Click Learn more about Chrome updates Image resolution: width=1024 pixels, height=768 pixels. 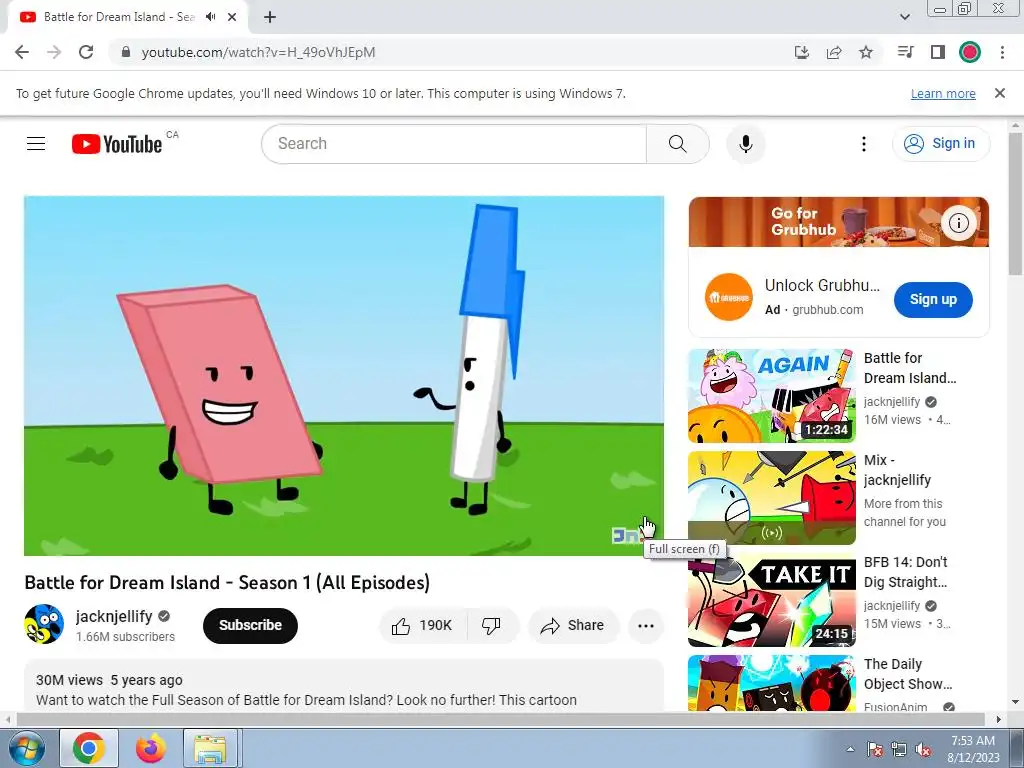pos(943,93)
